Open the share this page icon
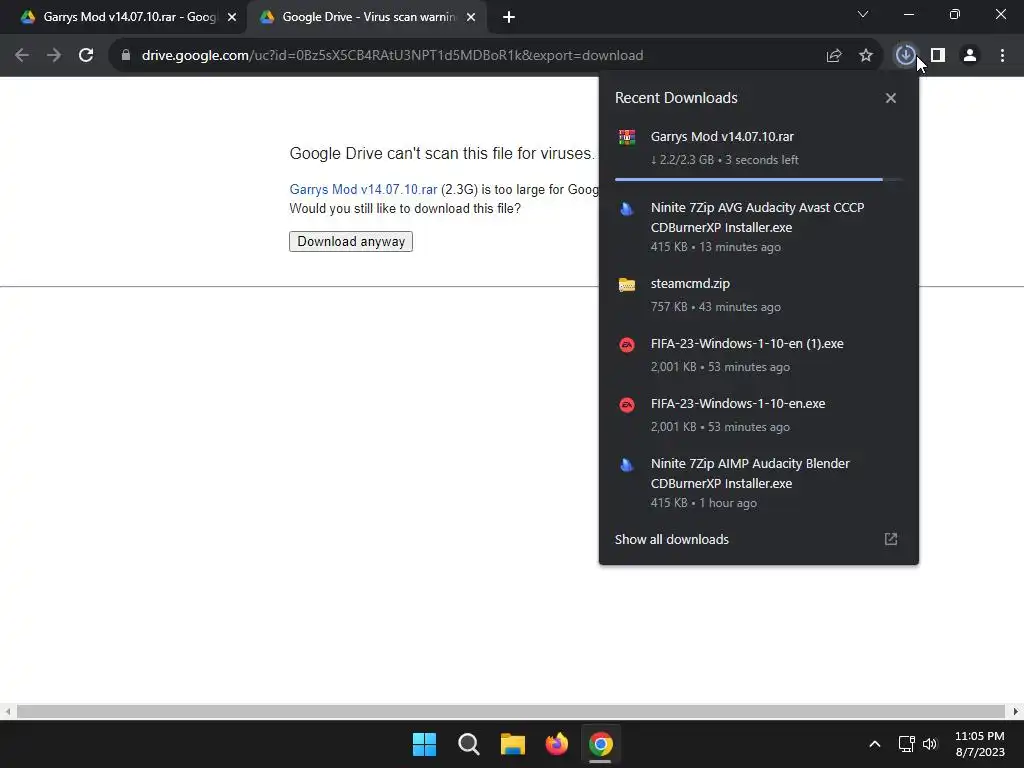 [x=834, y=56]
